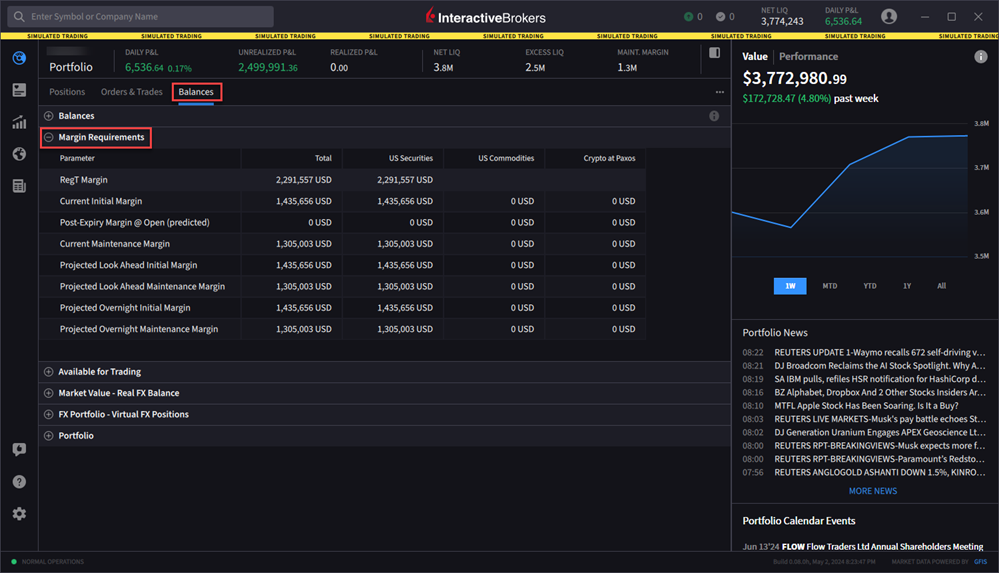Screen dimensions: 999x573
Task: Expand Market Value - Real FX Balance
Action: tap(48, 393)
